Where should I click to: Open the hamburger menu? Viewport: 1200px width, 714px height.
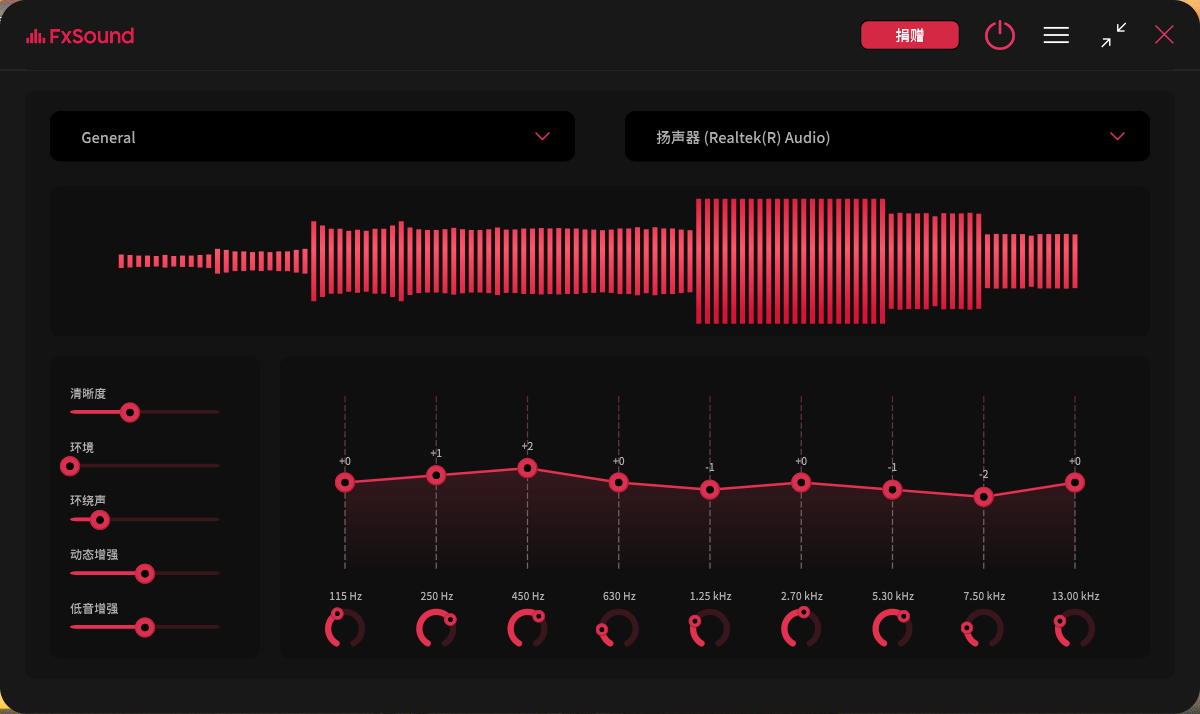(x=1056, y=36)
